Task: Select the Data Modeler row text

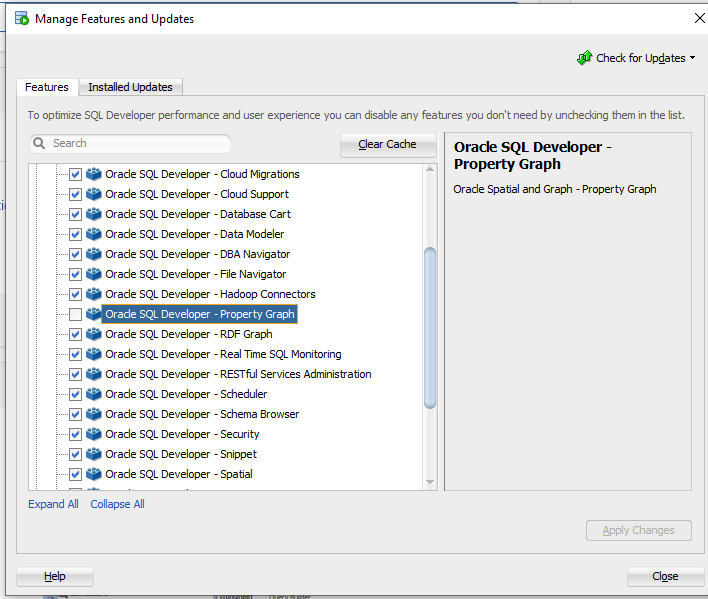Action: pyautogui.click(x=195, y=234)
